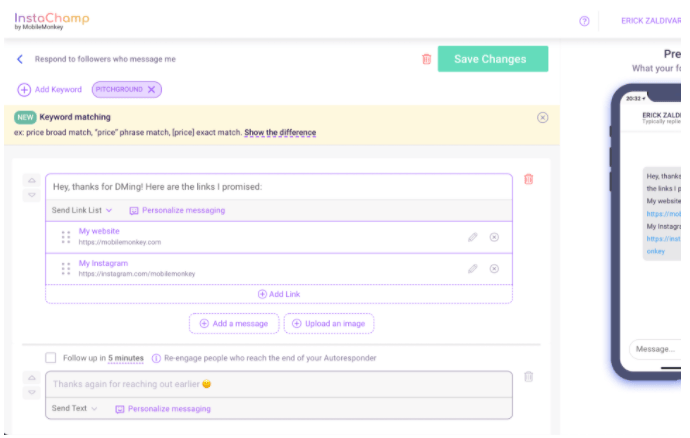This screenshot has width=690, height=438.
Task: Click the drag handle for My website
Action: click(66, 237)
